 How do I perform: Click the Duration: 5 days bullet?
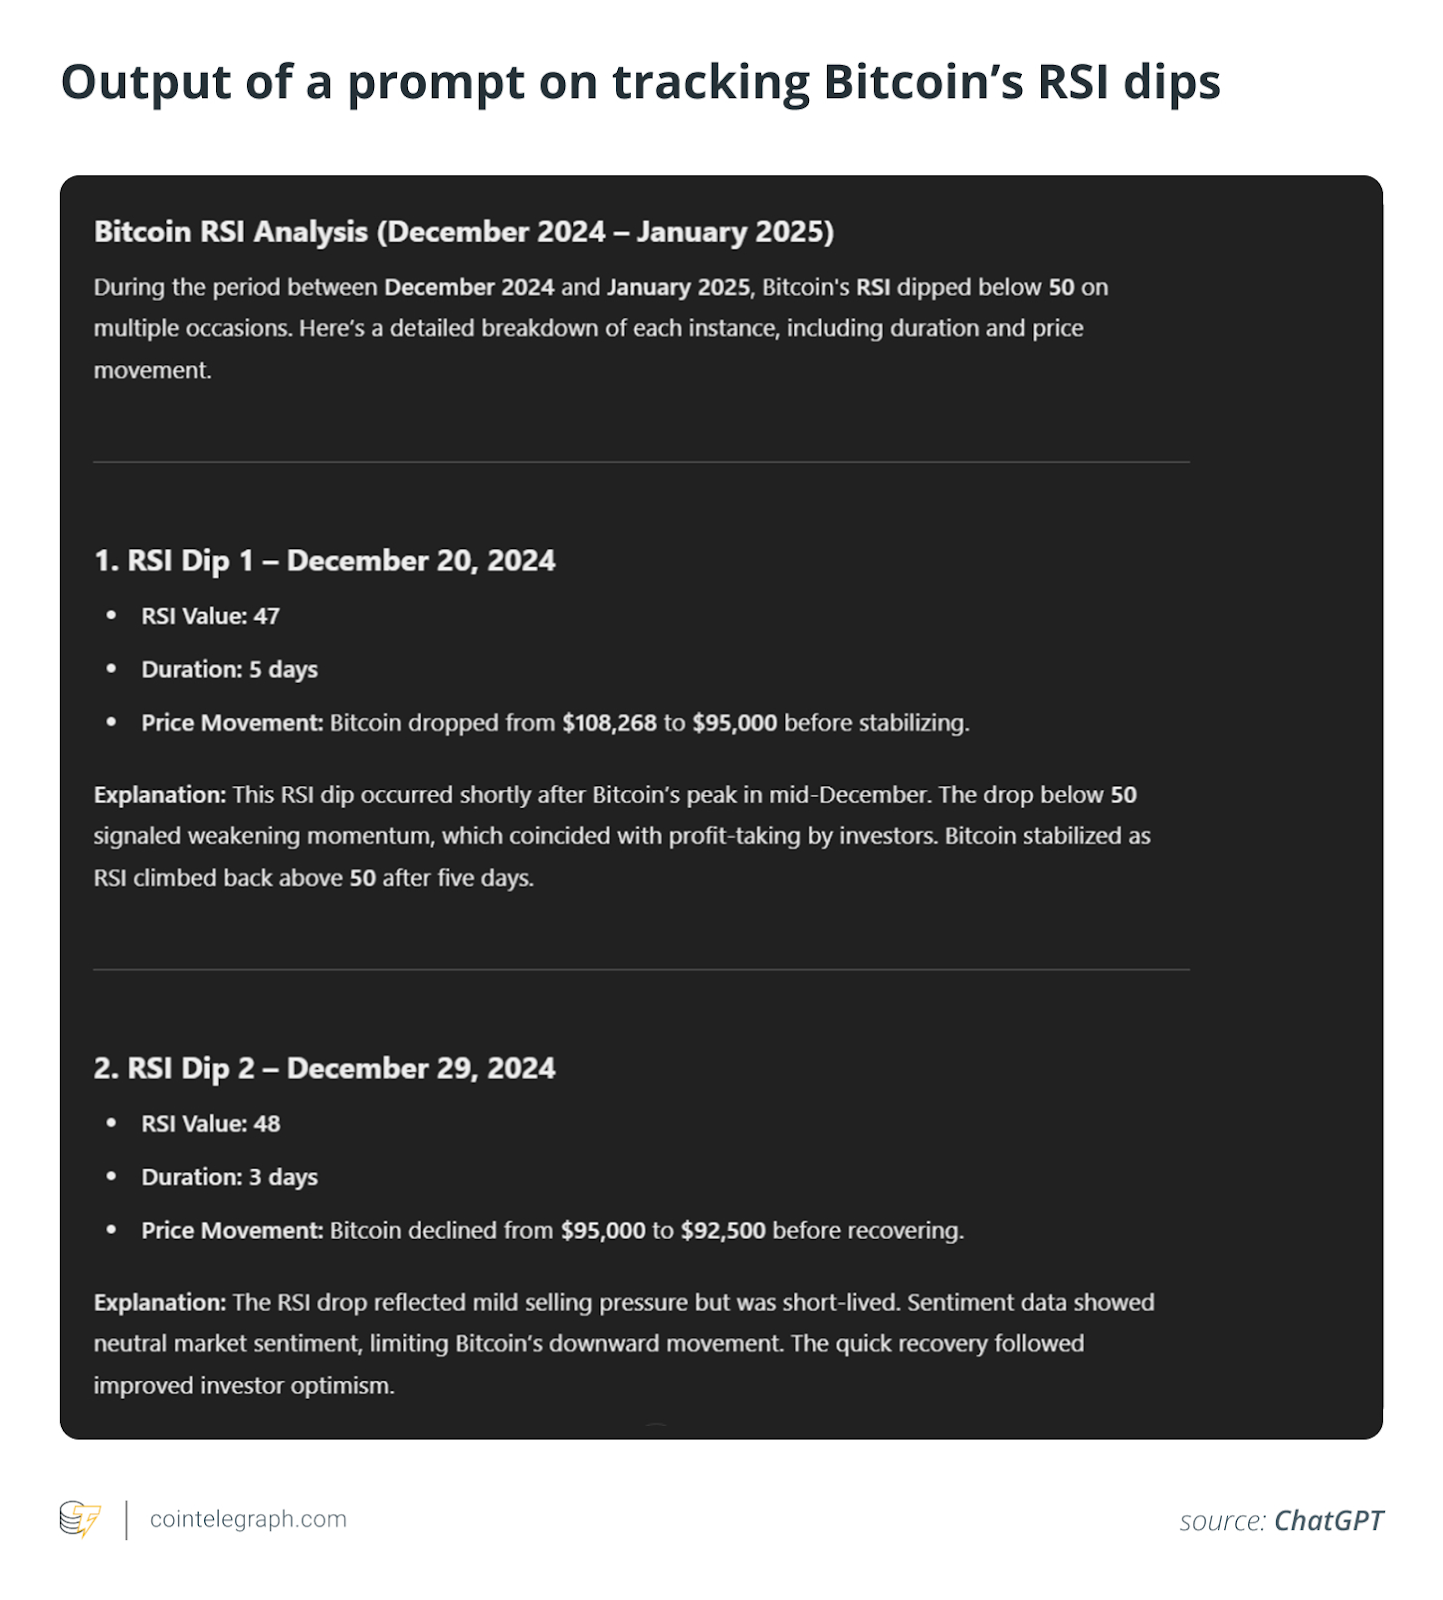click(229, 670)
